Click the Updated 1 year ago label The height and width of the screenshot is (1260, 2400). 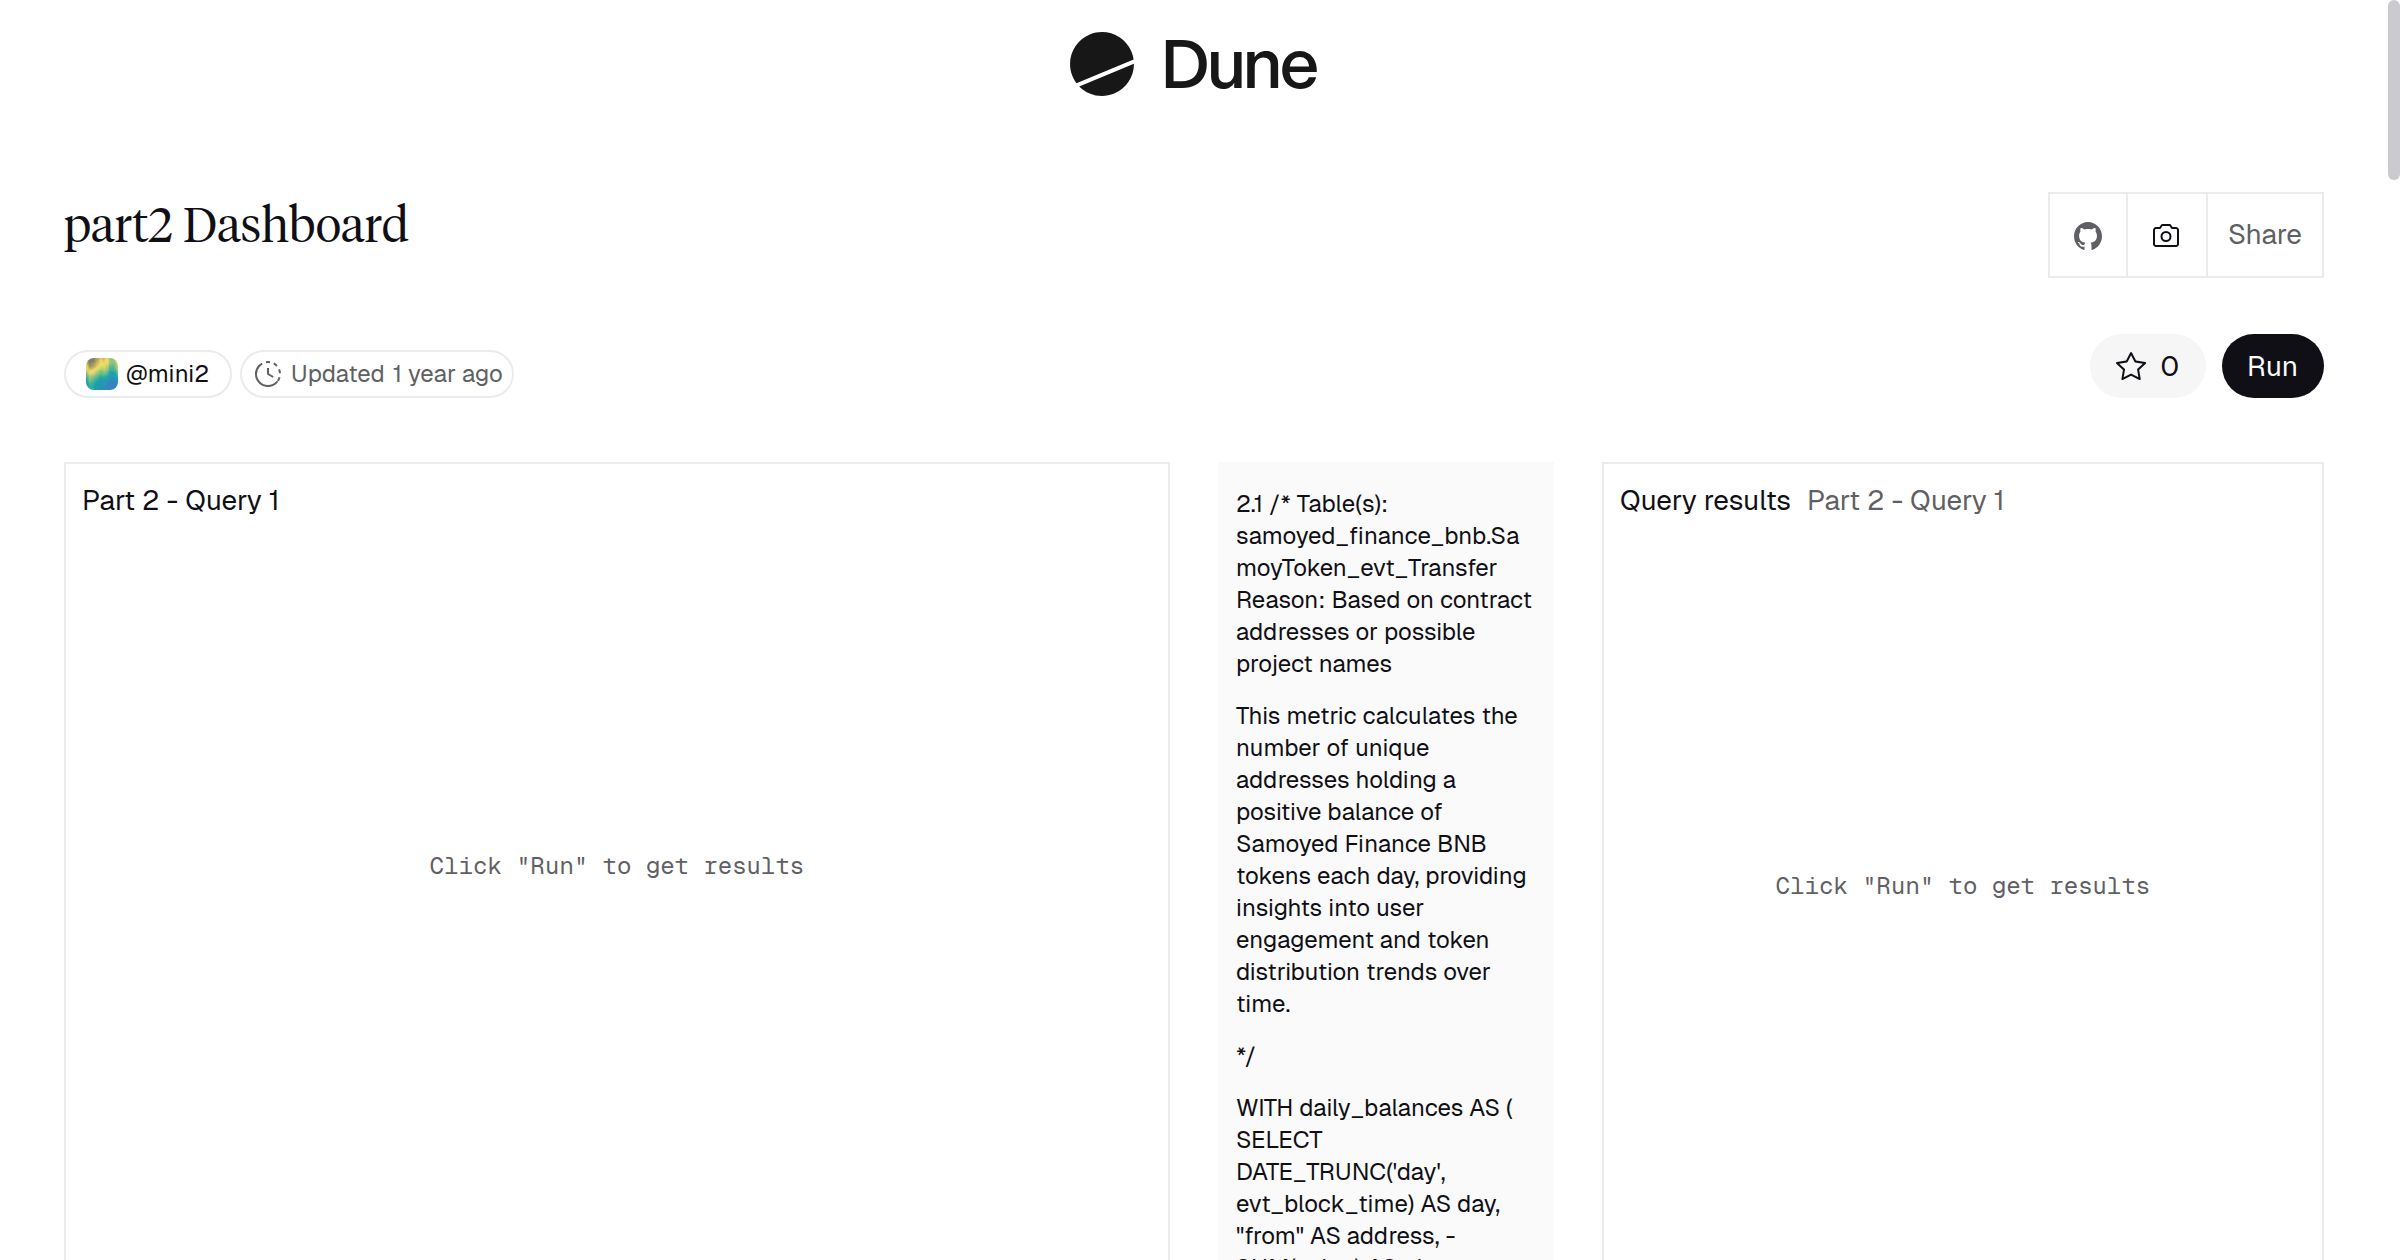tap(396, 374)
